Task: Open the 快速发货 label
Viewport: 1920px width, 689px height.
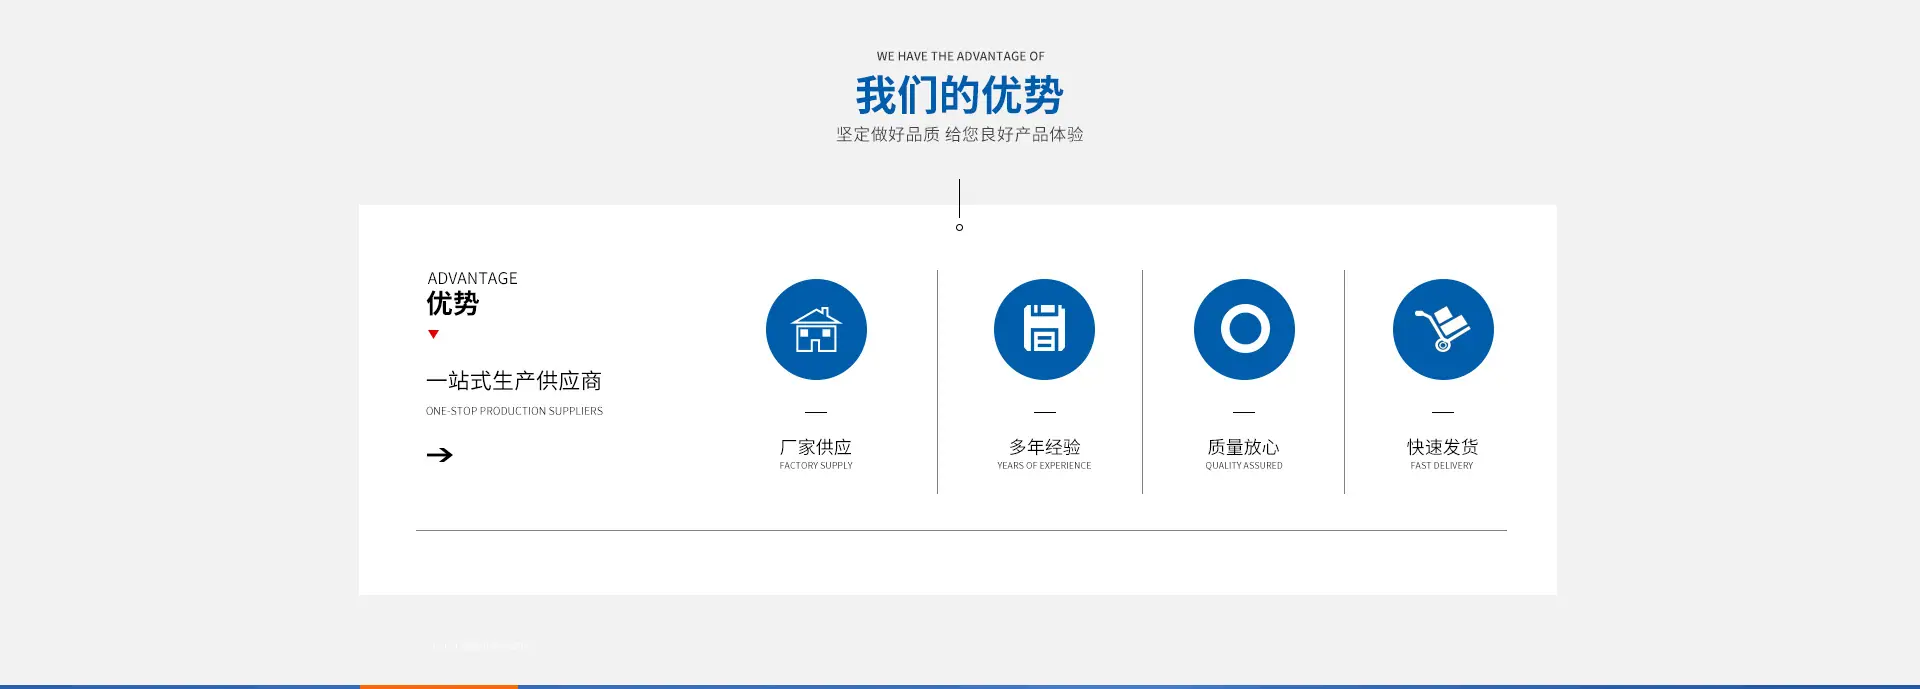Action: tap(1442, 447)
